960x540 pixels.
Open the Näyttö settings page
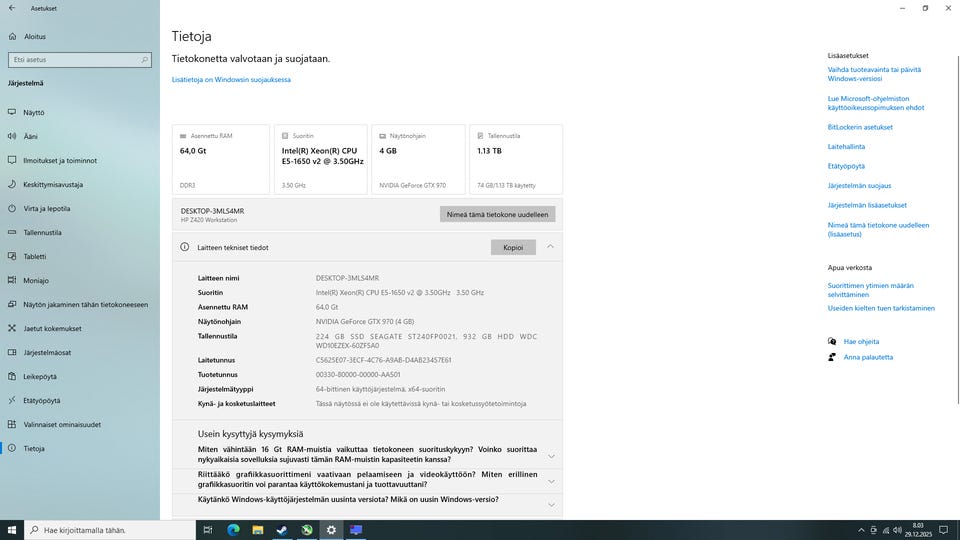click(x=34, y=113)
